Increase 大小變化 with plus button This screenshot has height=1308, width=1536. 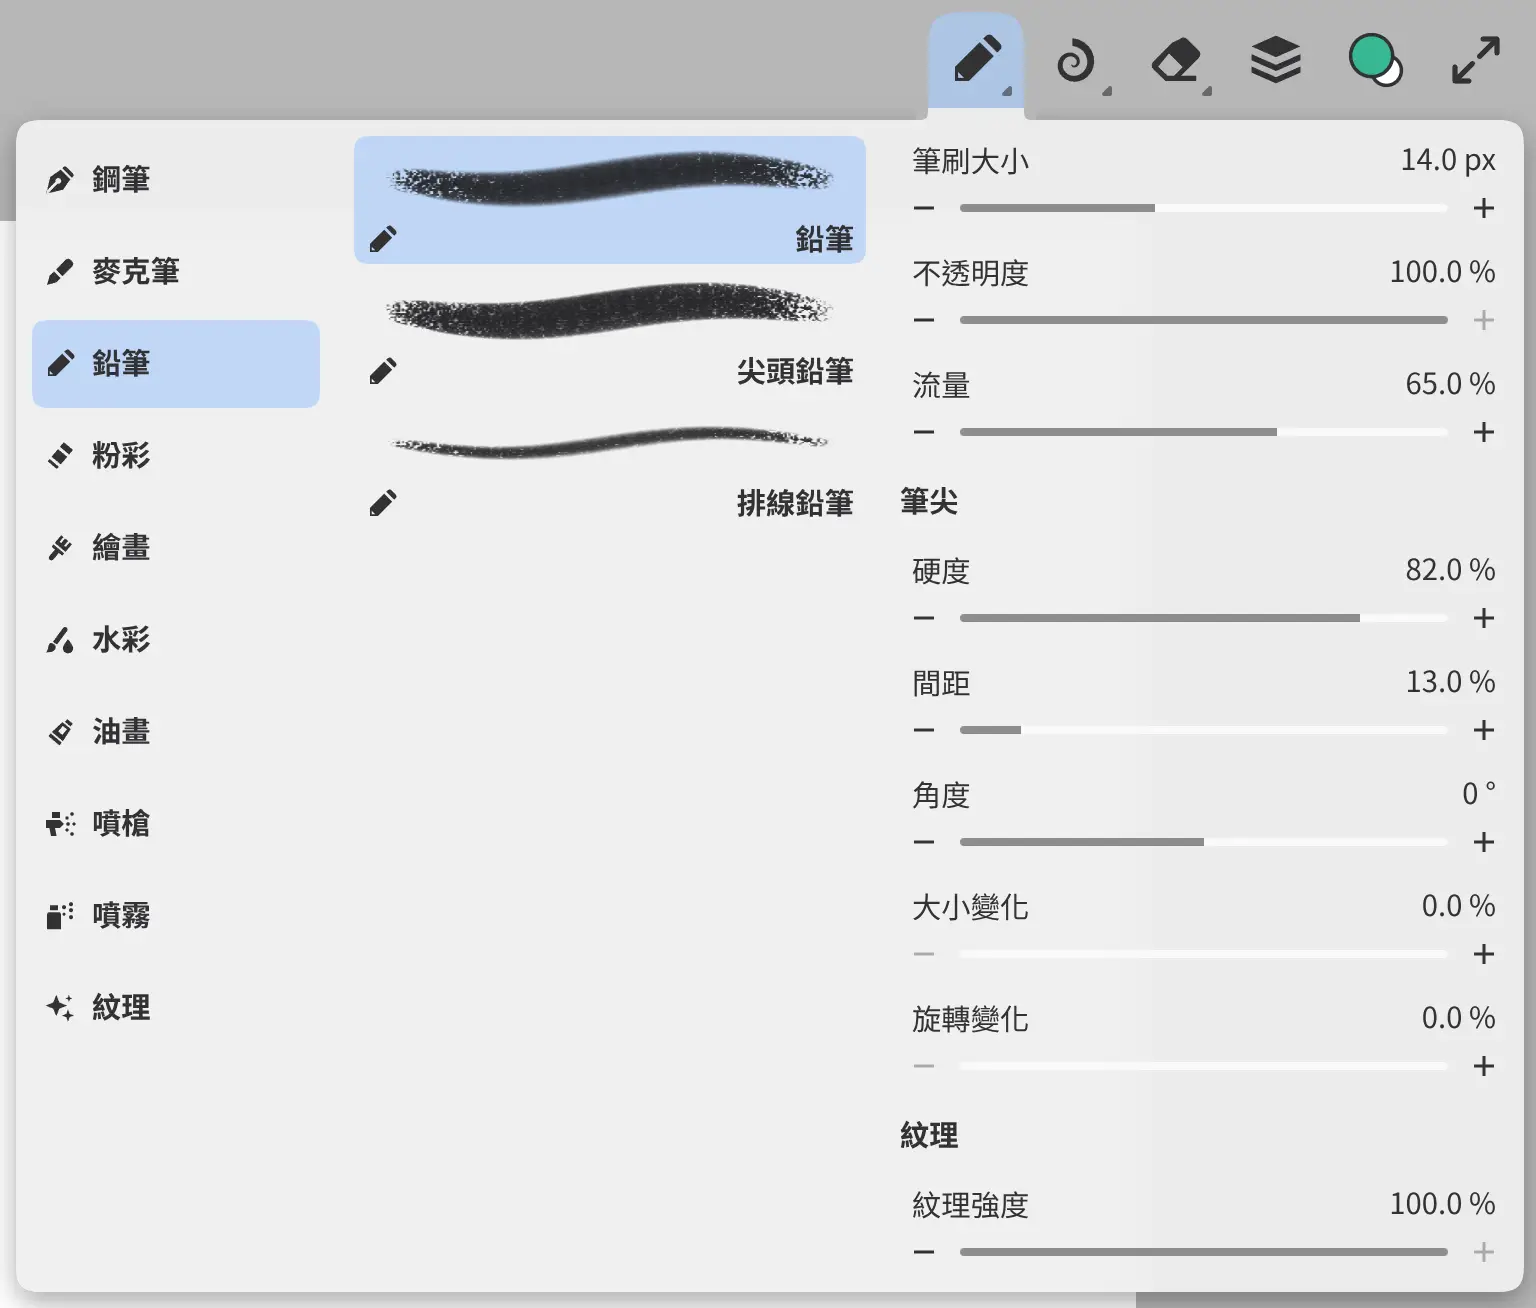[1484, 954]
